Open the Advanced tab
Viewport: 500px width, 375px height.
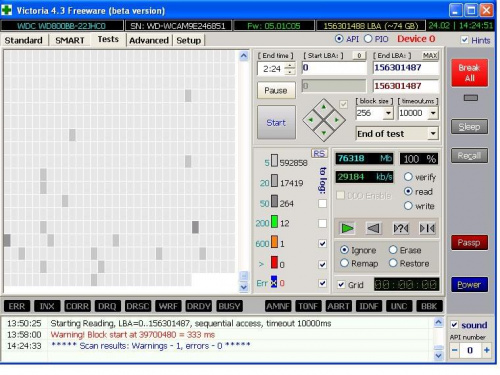(x=149, y=40)
